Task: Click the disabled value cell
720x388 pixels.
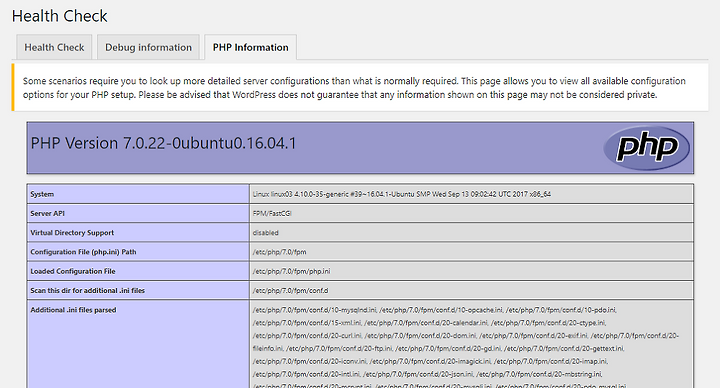Action: click(x=472, y=233)
